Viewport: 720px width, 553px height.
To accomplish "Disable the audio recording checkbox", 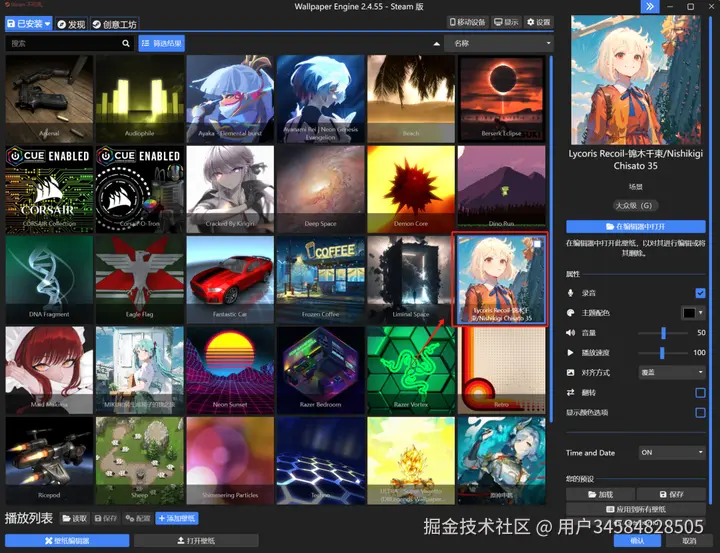I will (700, 293).
